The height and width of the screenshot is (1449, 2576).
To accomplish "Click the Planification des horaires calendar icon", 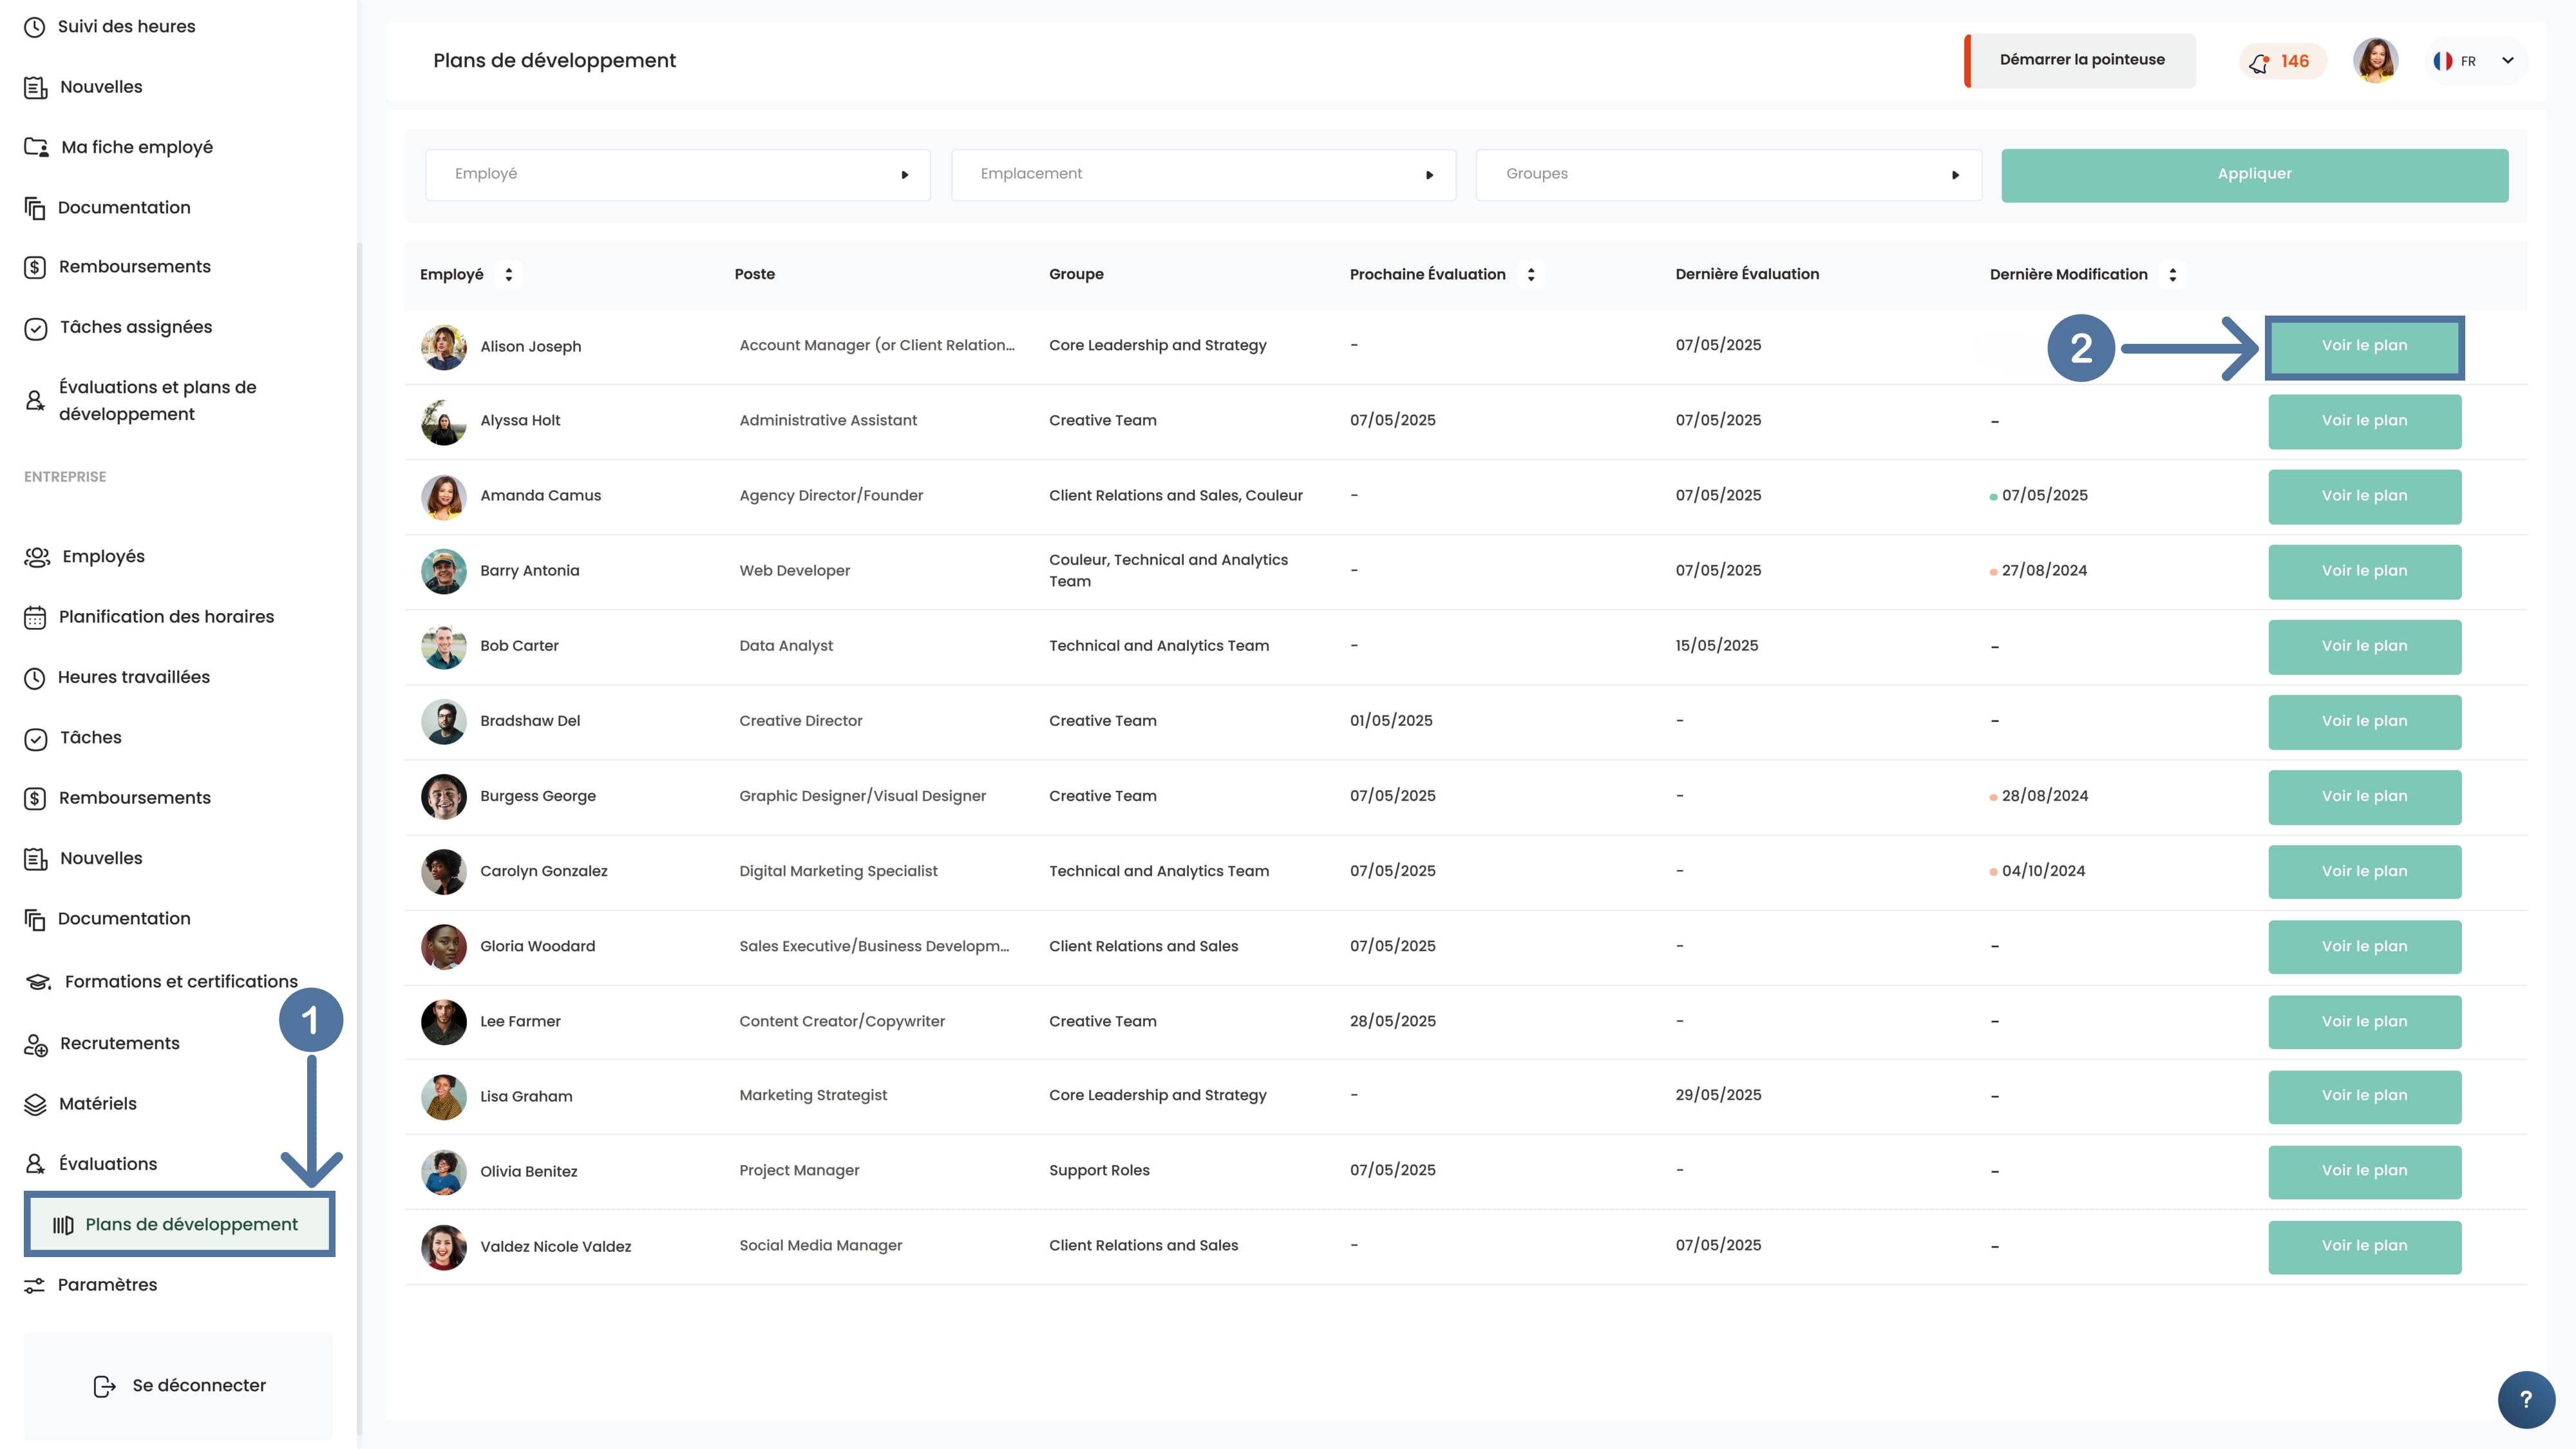I will pos(35,617).
